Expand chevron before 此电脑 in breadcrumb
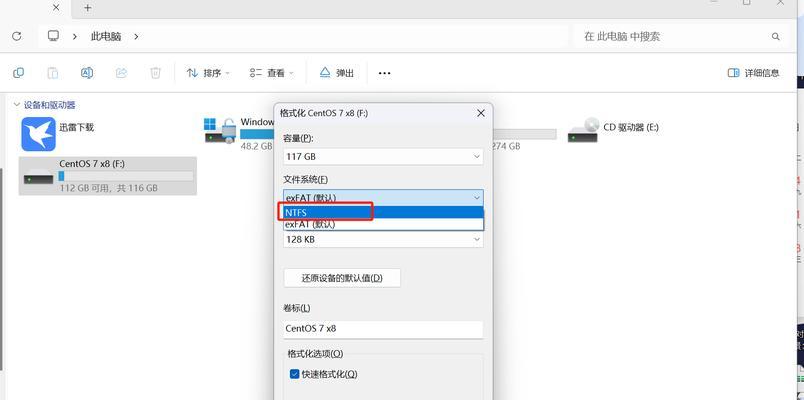Screen dimensions: 804x400 (75, 36)
